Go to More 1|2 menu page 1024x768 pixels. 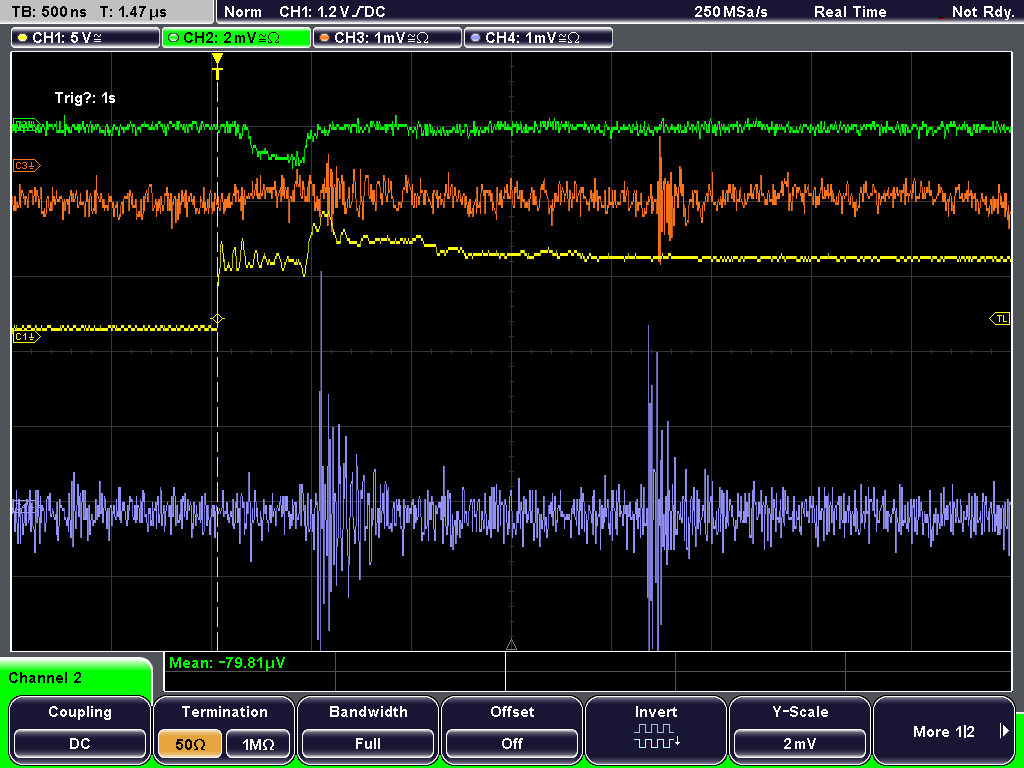click(944, 729)
